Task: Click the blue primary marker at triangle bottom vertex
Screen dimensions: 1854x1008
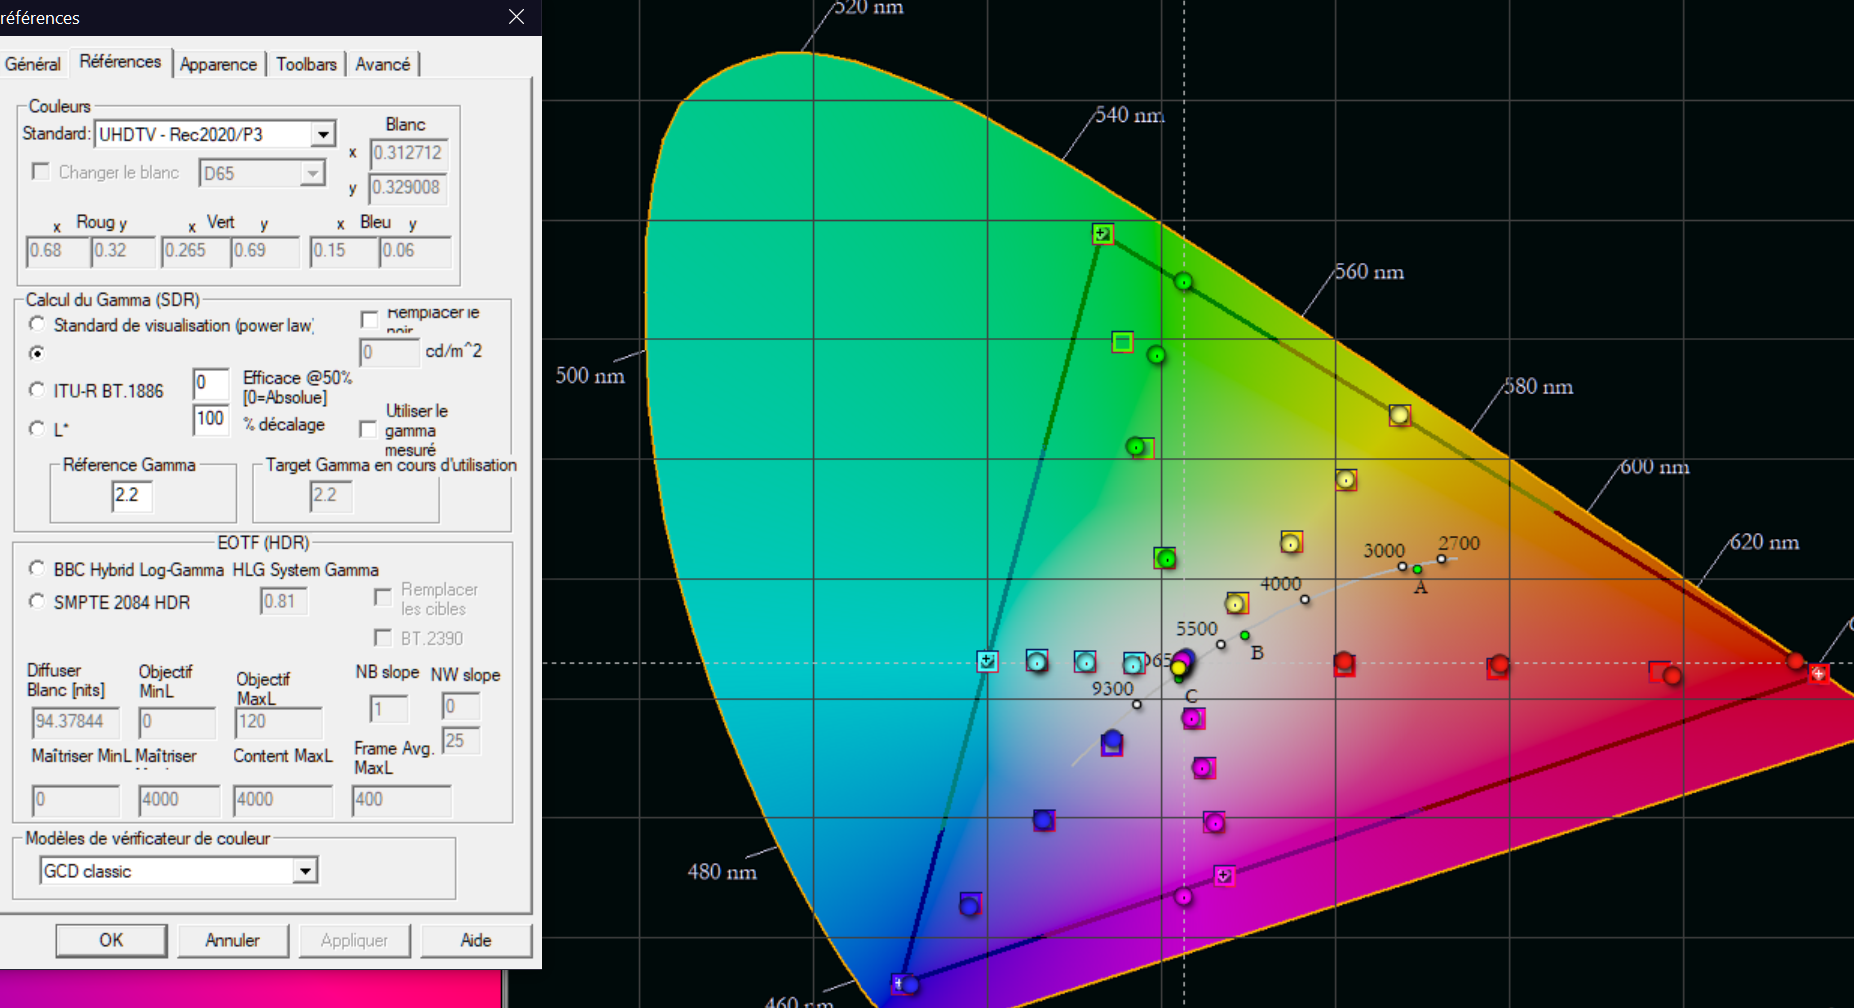Action: pyautogui.click(x=901, y=984)
